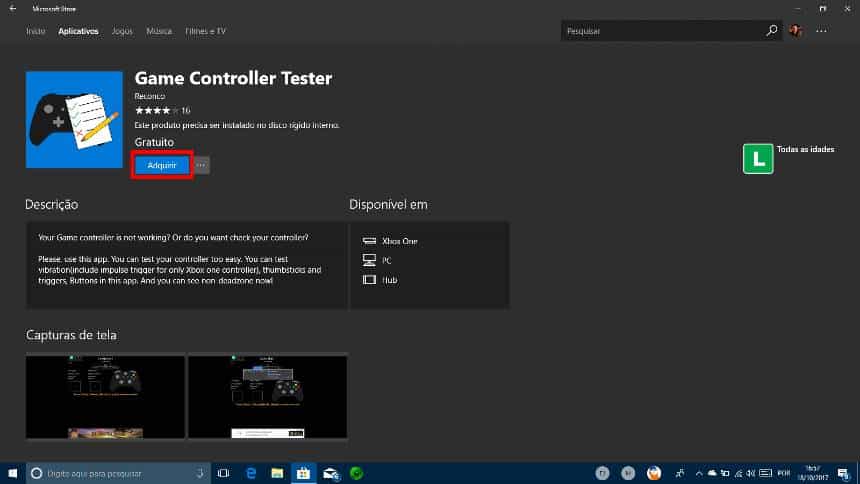This screenshot has width=860, height=484.
Task: Open the Início tab
Action: point(36,31)
